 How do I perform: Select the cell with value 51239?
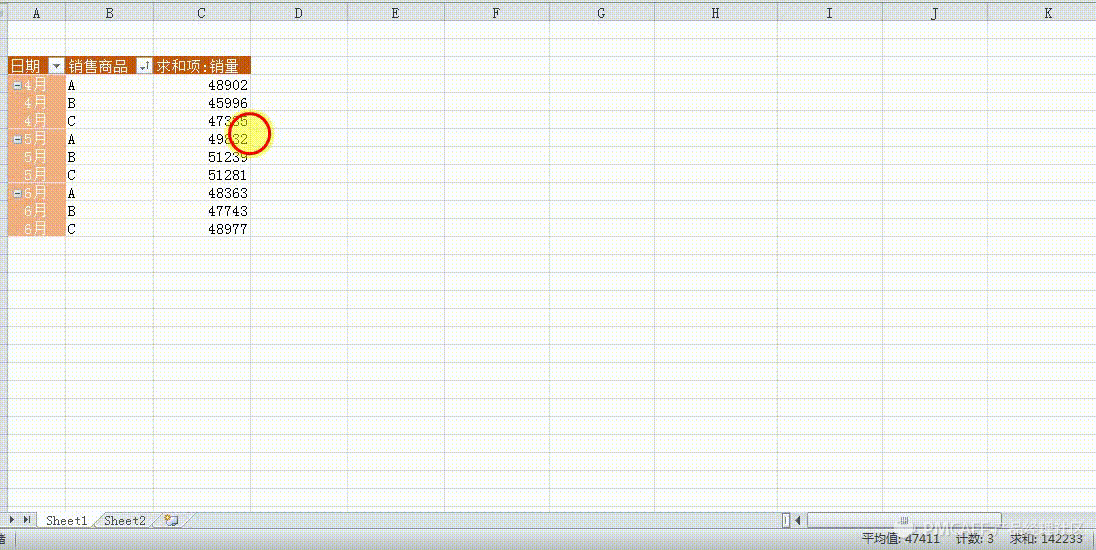pyautogui.click(x=201, y=157)
